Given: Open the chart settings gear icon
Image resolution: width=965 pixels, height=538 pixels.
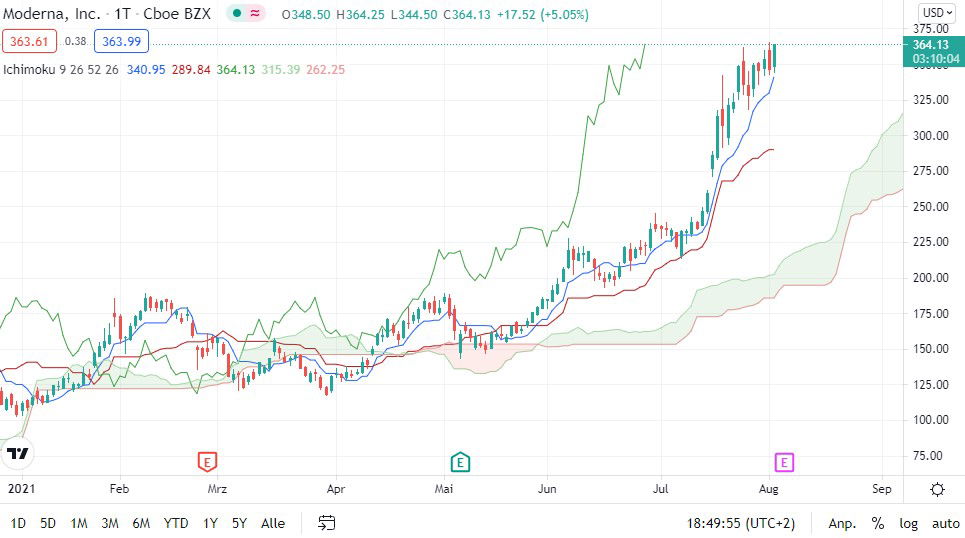Looking at the screenshot, I should pyautogui.click(x=937, y=489).
